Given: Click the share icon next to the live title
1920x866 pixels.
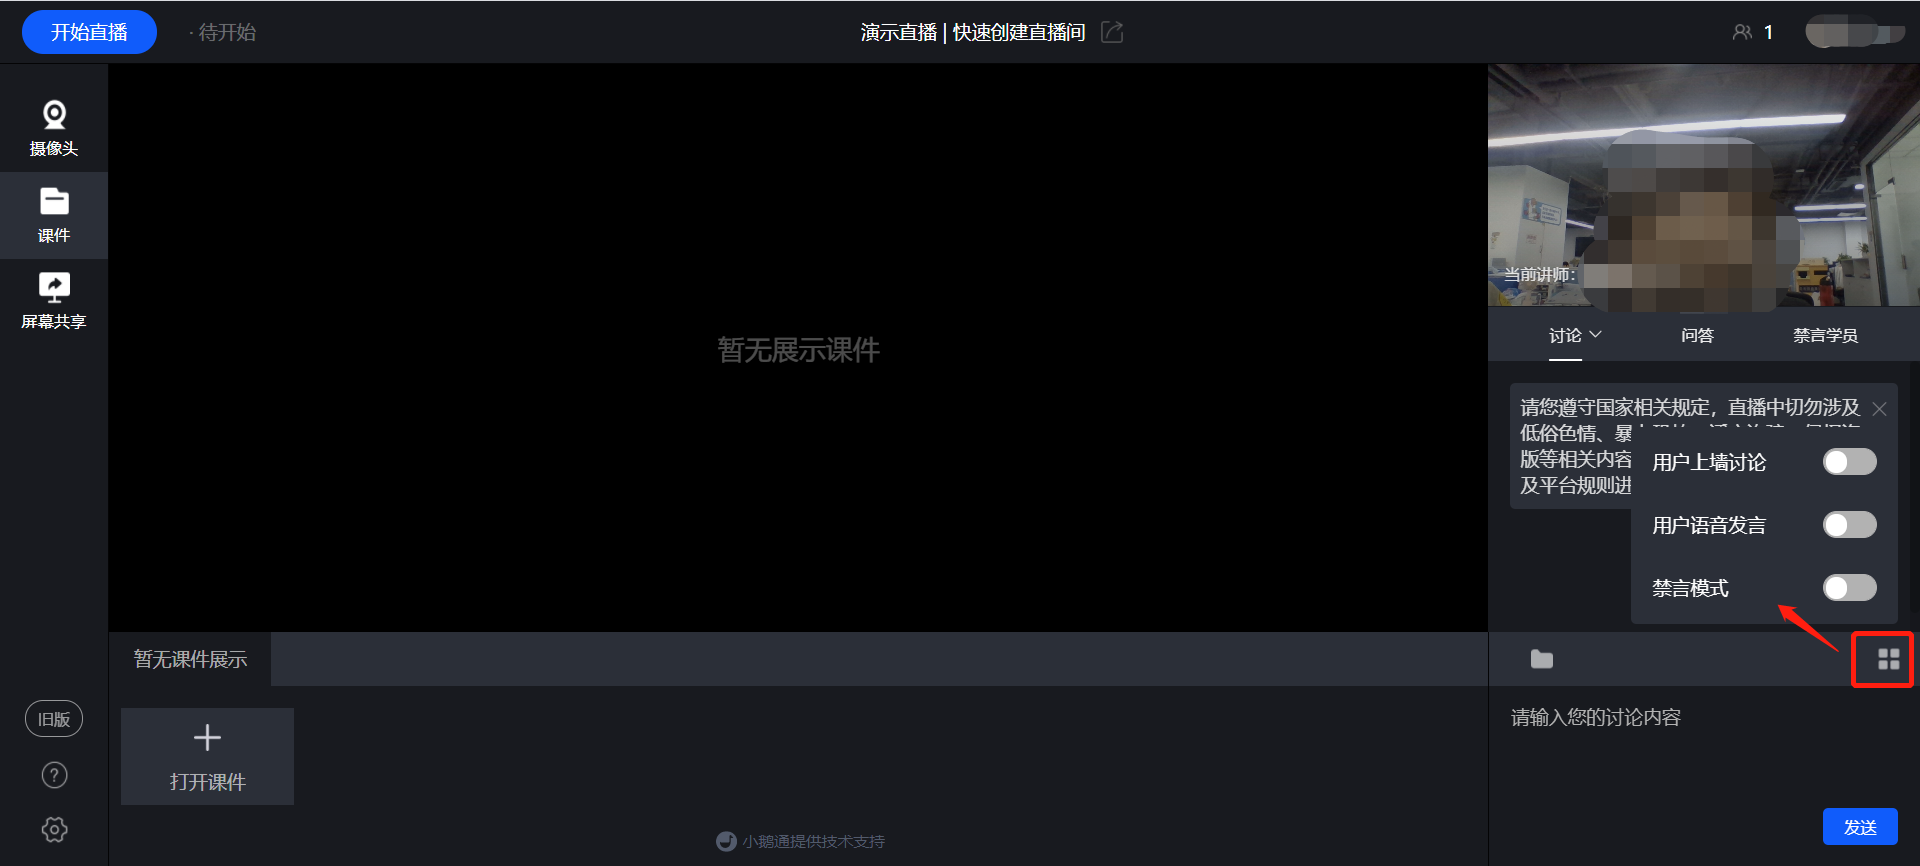Looking at the screenshot, I should [x=1112, y=32].
